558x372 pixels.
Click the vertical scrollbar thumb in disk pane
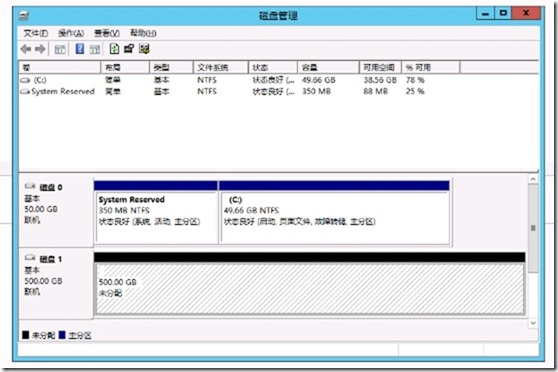(x=533, y=228)
